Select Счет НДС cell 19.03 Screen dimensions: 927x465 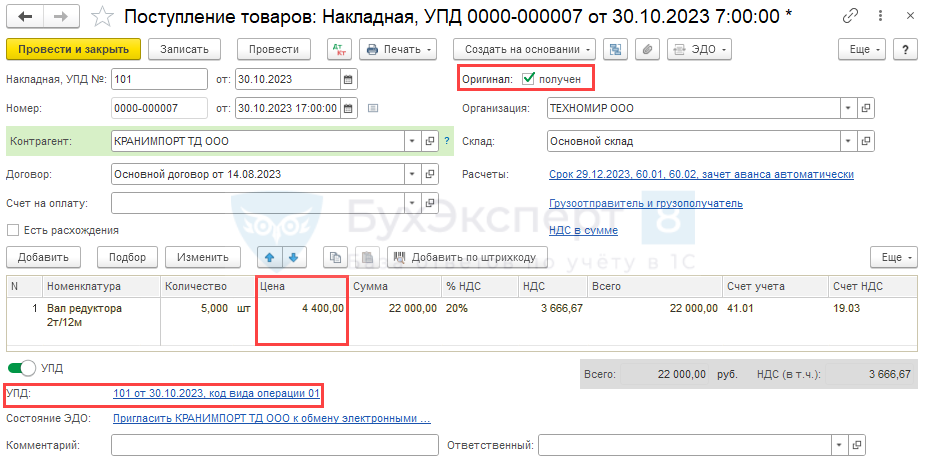tap(873, 321)
